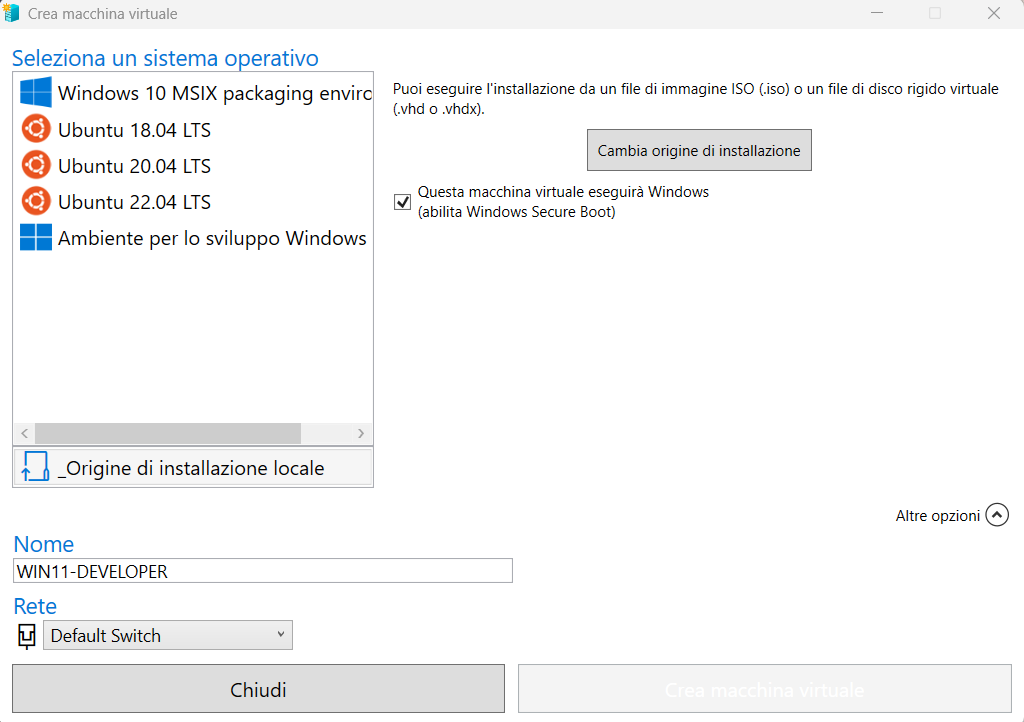
Task: Collapse the Altre opzioni section
Action: click(996, 515)
